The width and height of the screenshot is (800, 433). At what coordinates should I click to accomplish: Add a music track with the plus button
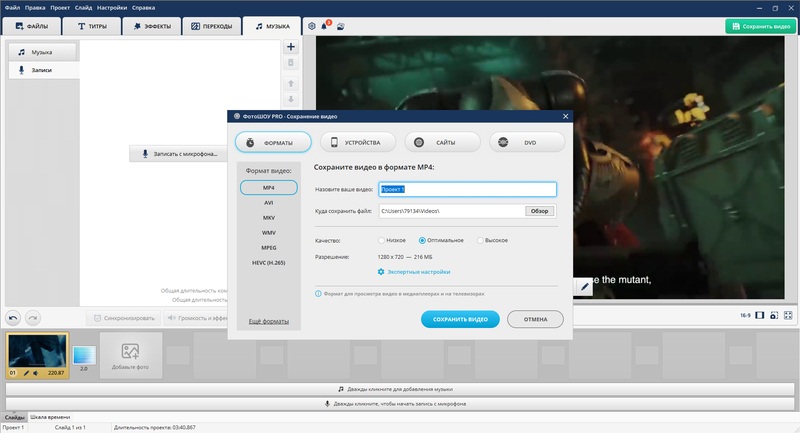pos(291,47)
